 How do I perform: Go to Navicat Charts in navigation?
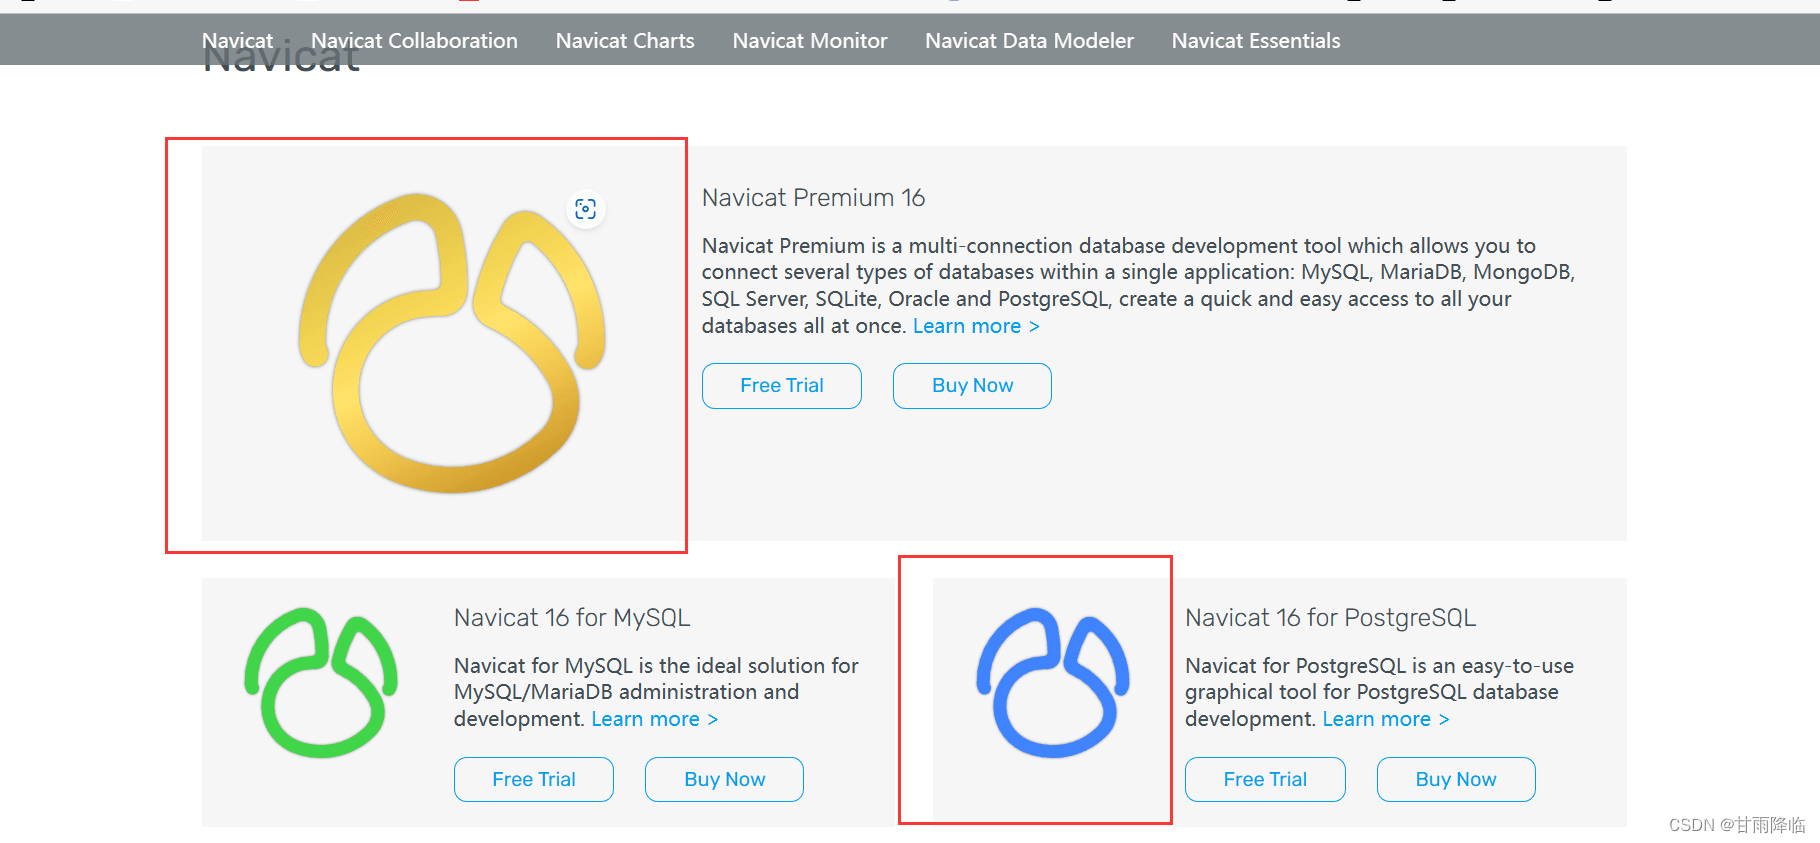tap(625, 41)
